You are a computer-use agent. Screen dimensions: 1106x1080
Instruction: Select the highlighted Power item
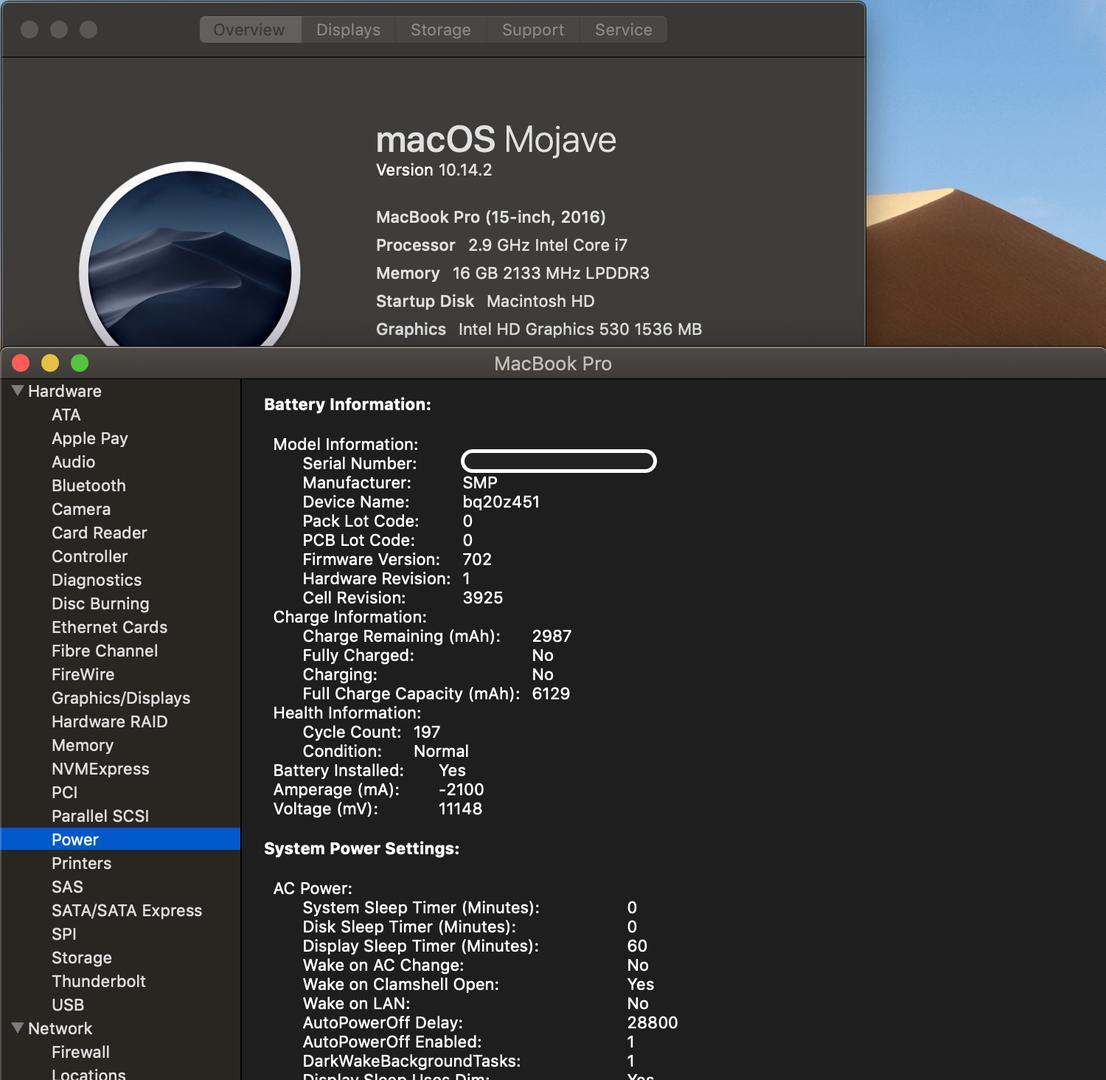coord(121,839)
